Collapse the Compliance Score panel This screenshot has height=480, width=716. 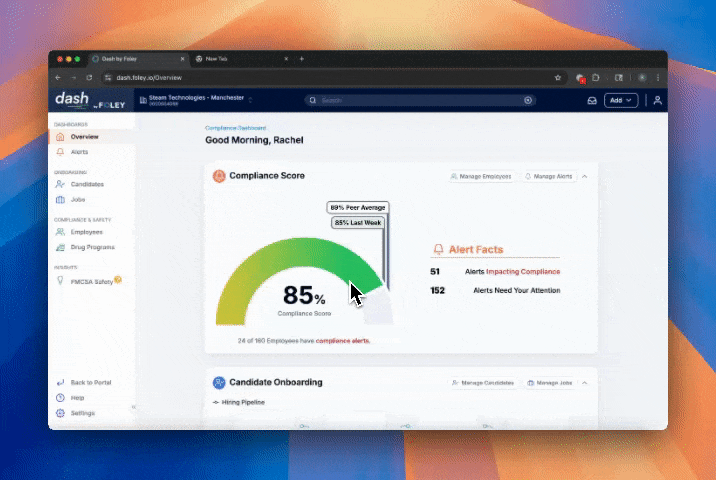[x=585, y=176]
